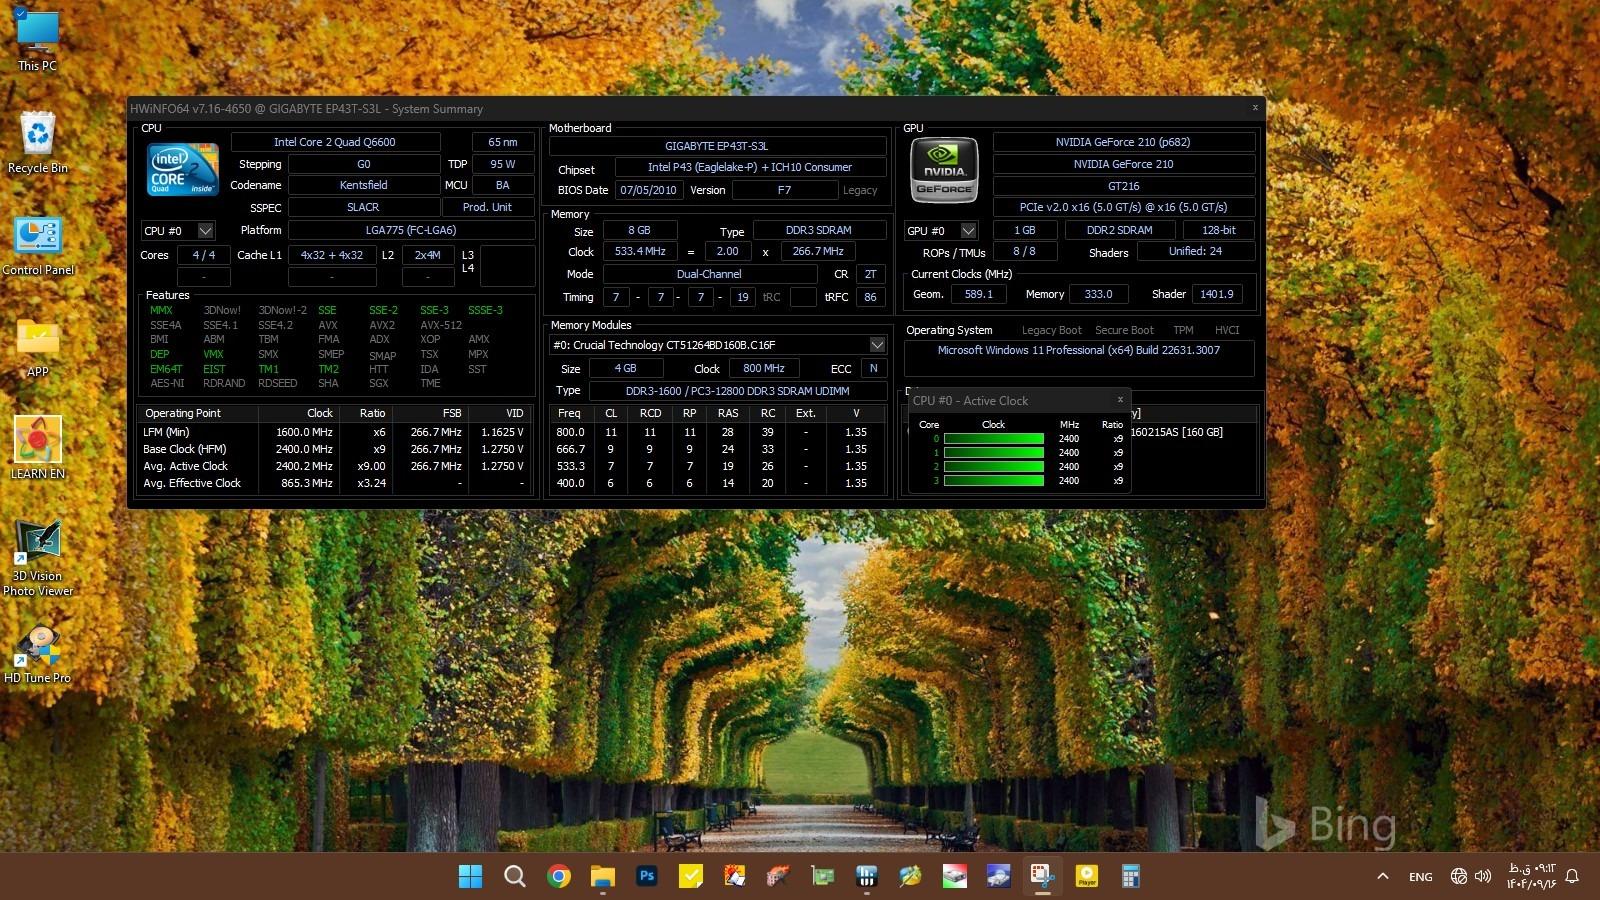Open File Explorer from the taskbar

coord(603,876)
